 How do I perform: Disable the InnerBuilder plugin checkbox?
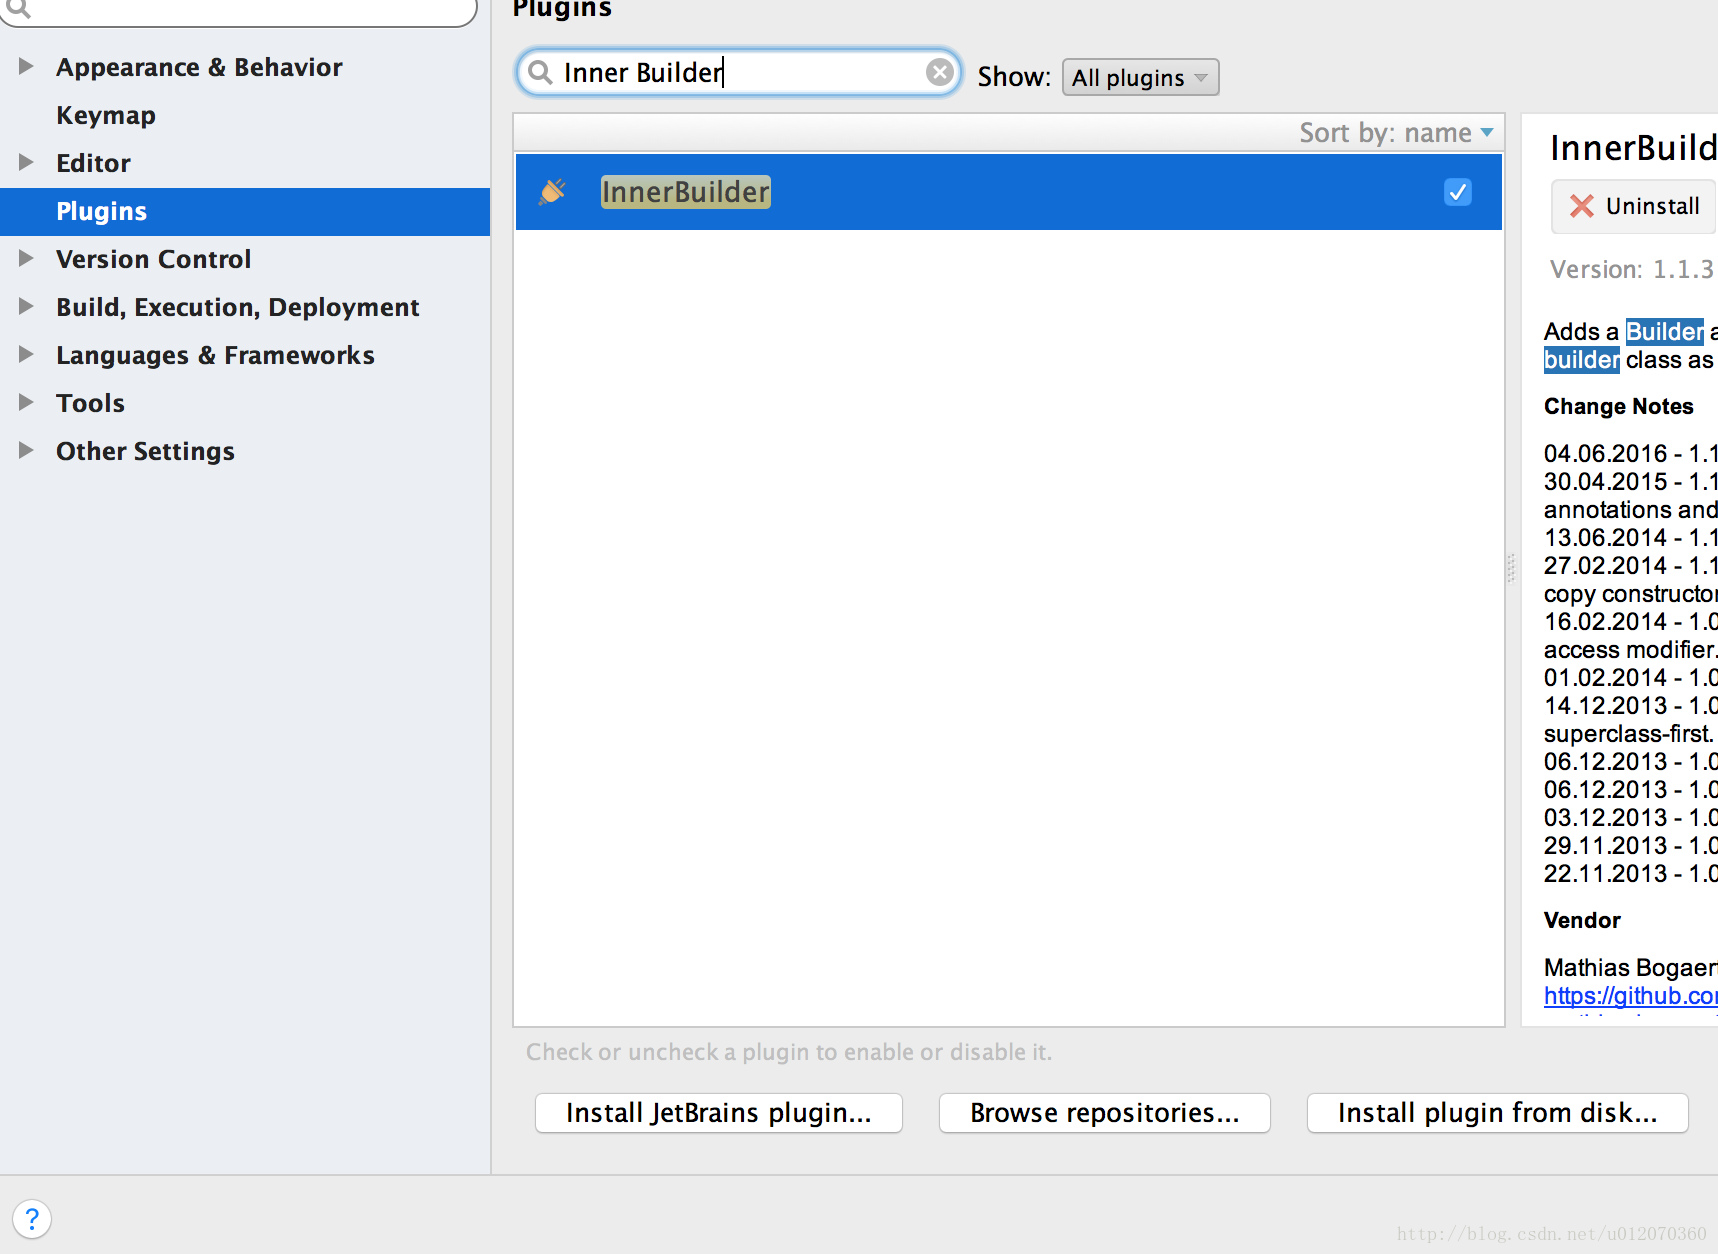point(1458,192)
